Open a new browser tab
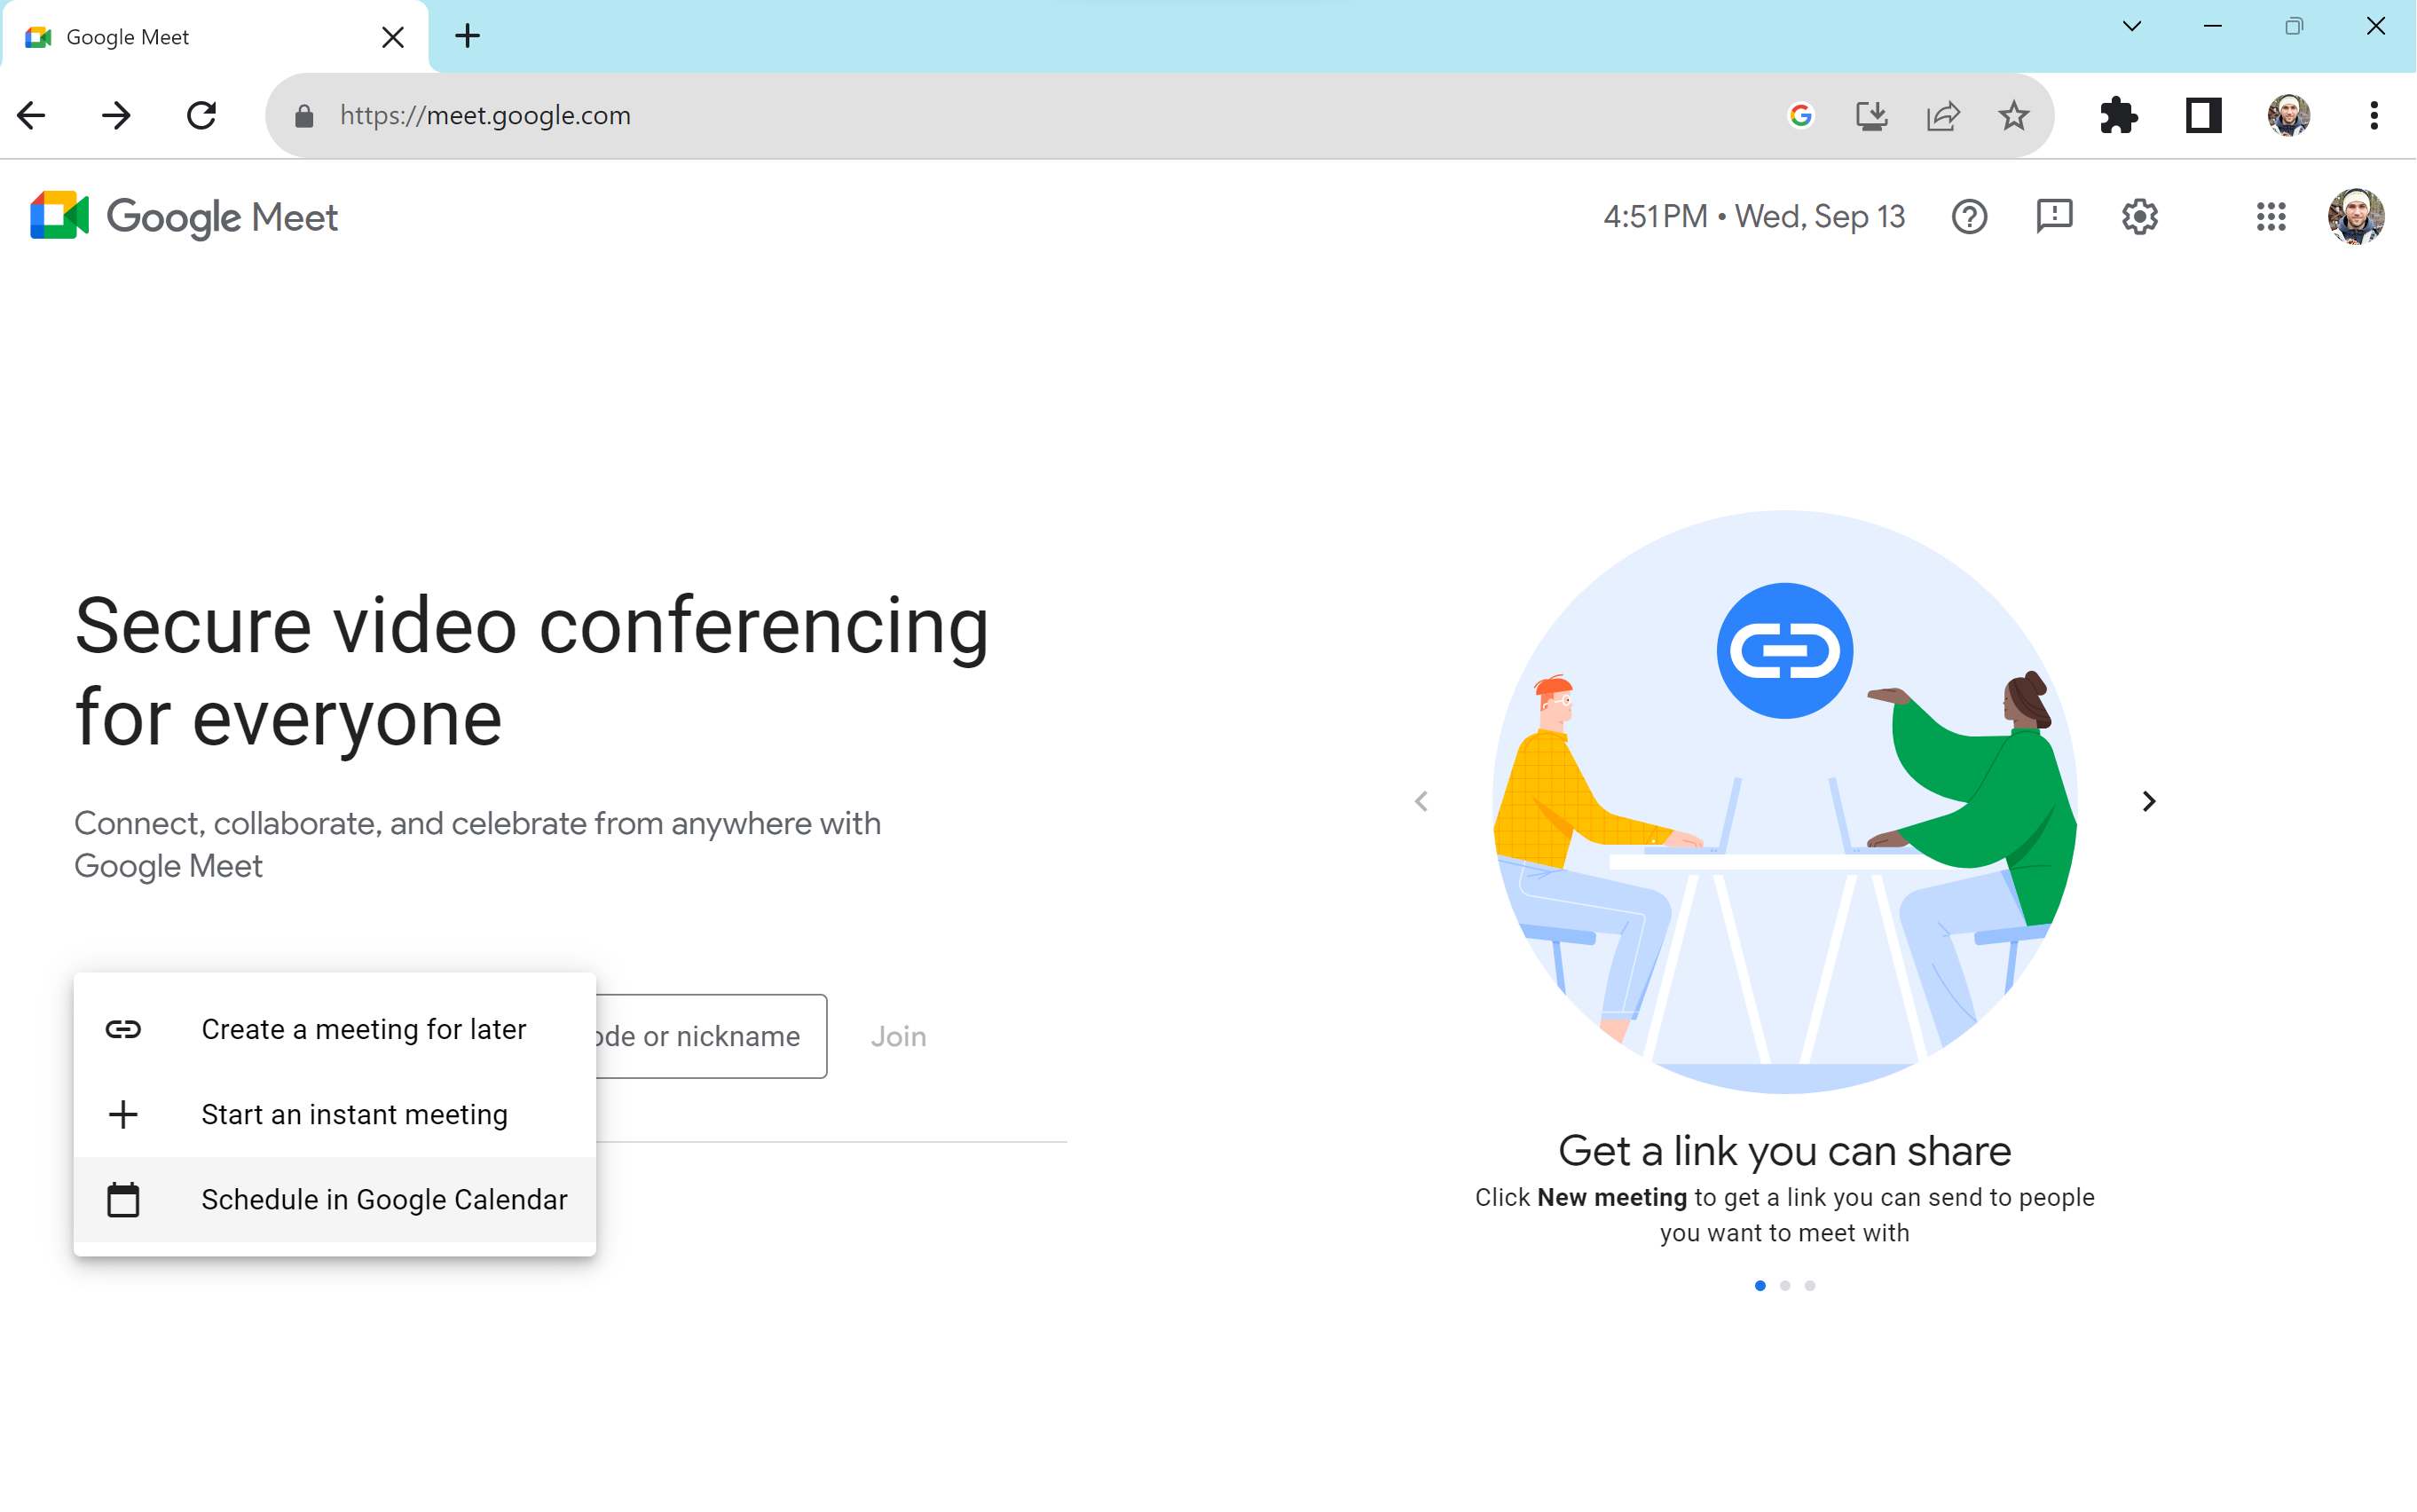Viewport: 2417px width, 1512px height. click(x=467, y=36)
